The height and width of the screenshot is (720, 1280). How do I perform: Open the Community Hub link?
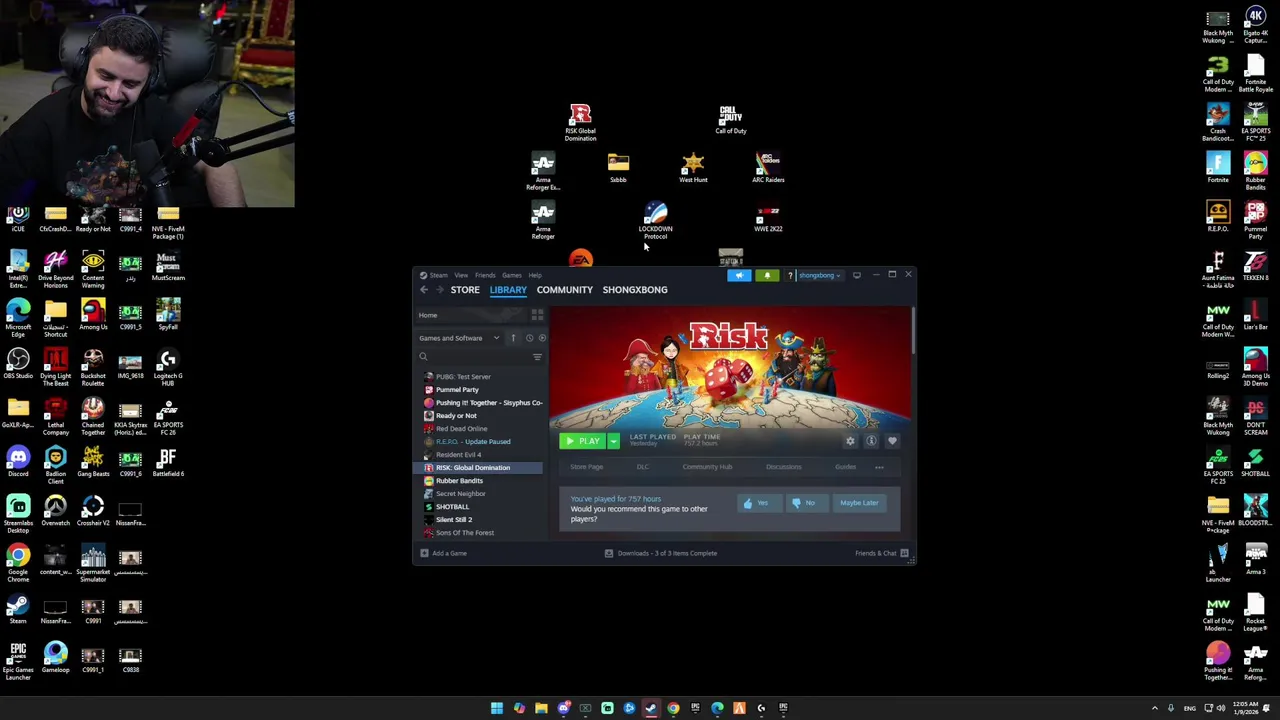point(707,467)
